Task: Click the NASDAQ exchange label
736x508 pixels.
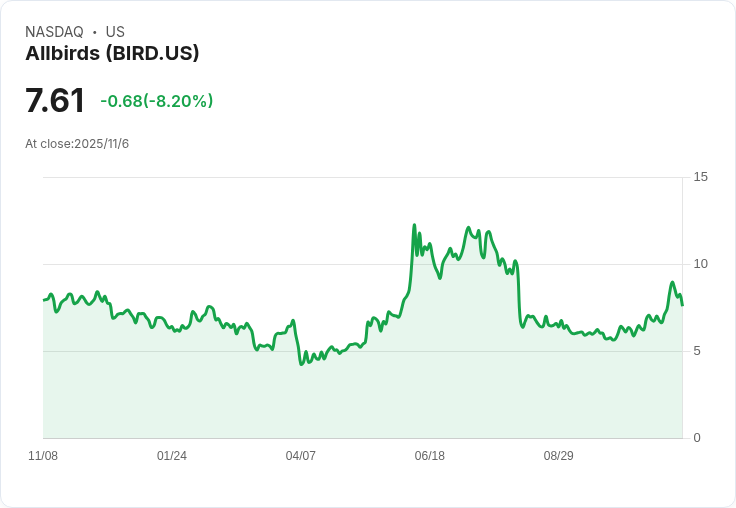Action: (54, 32)
